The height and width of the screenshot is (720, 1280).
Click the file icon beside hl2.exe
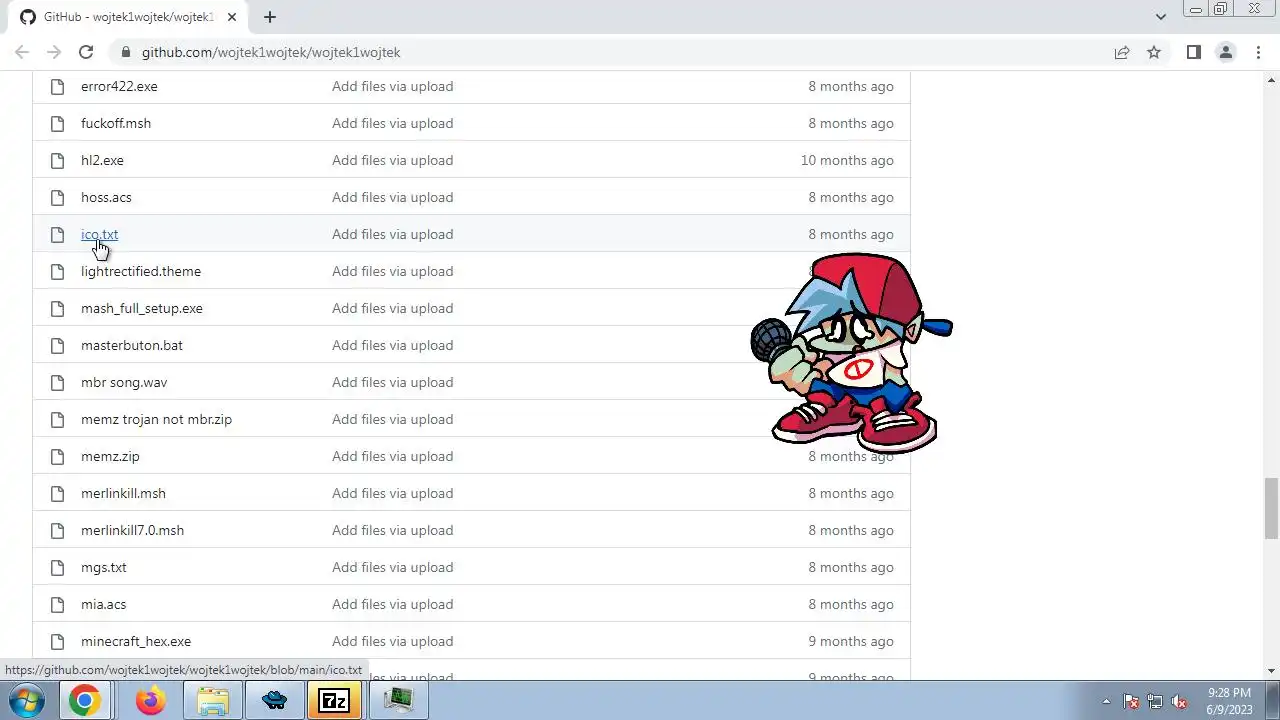pyautogui.click(x=57, y=160)
